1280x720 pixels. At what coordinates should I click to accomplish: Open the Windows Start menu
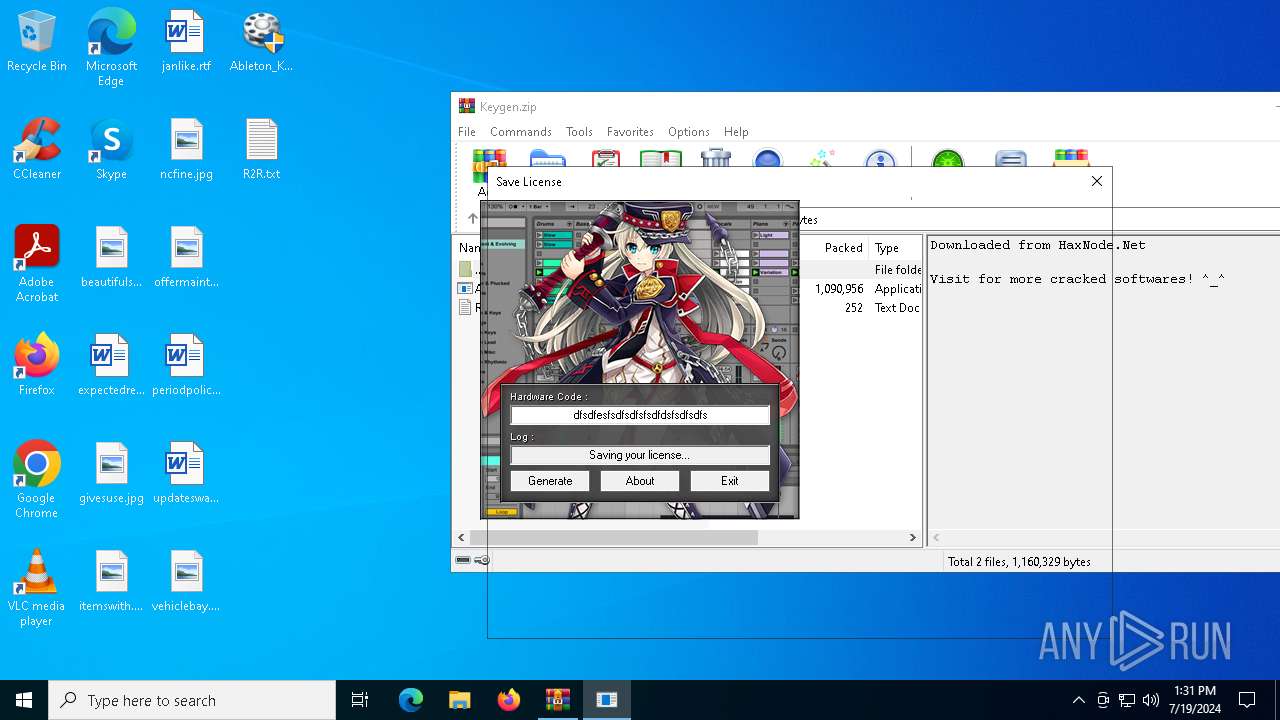coord(24,700)
